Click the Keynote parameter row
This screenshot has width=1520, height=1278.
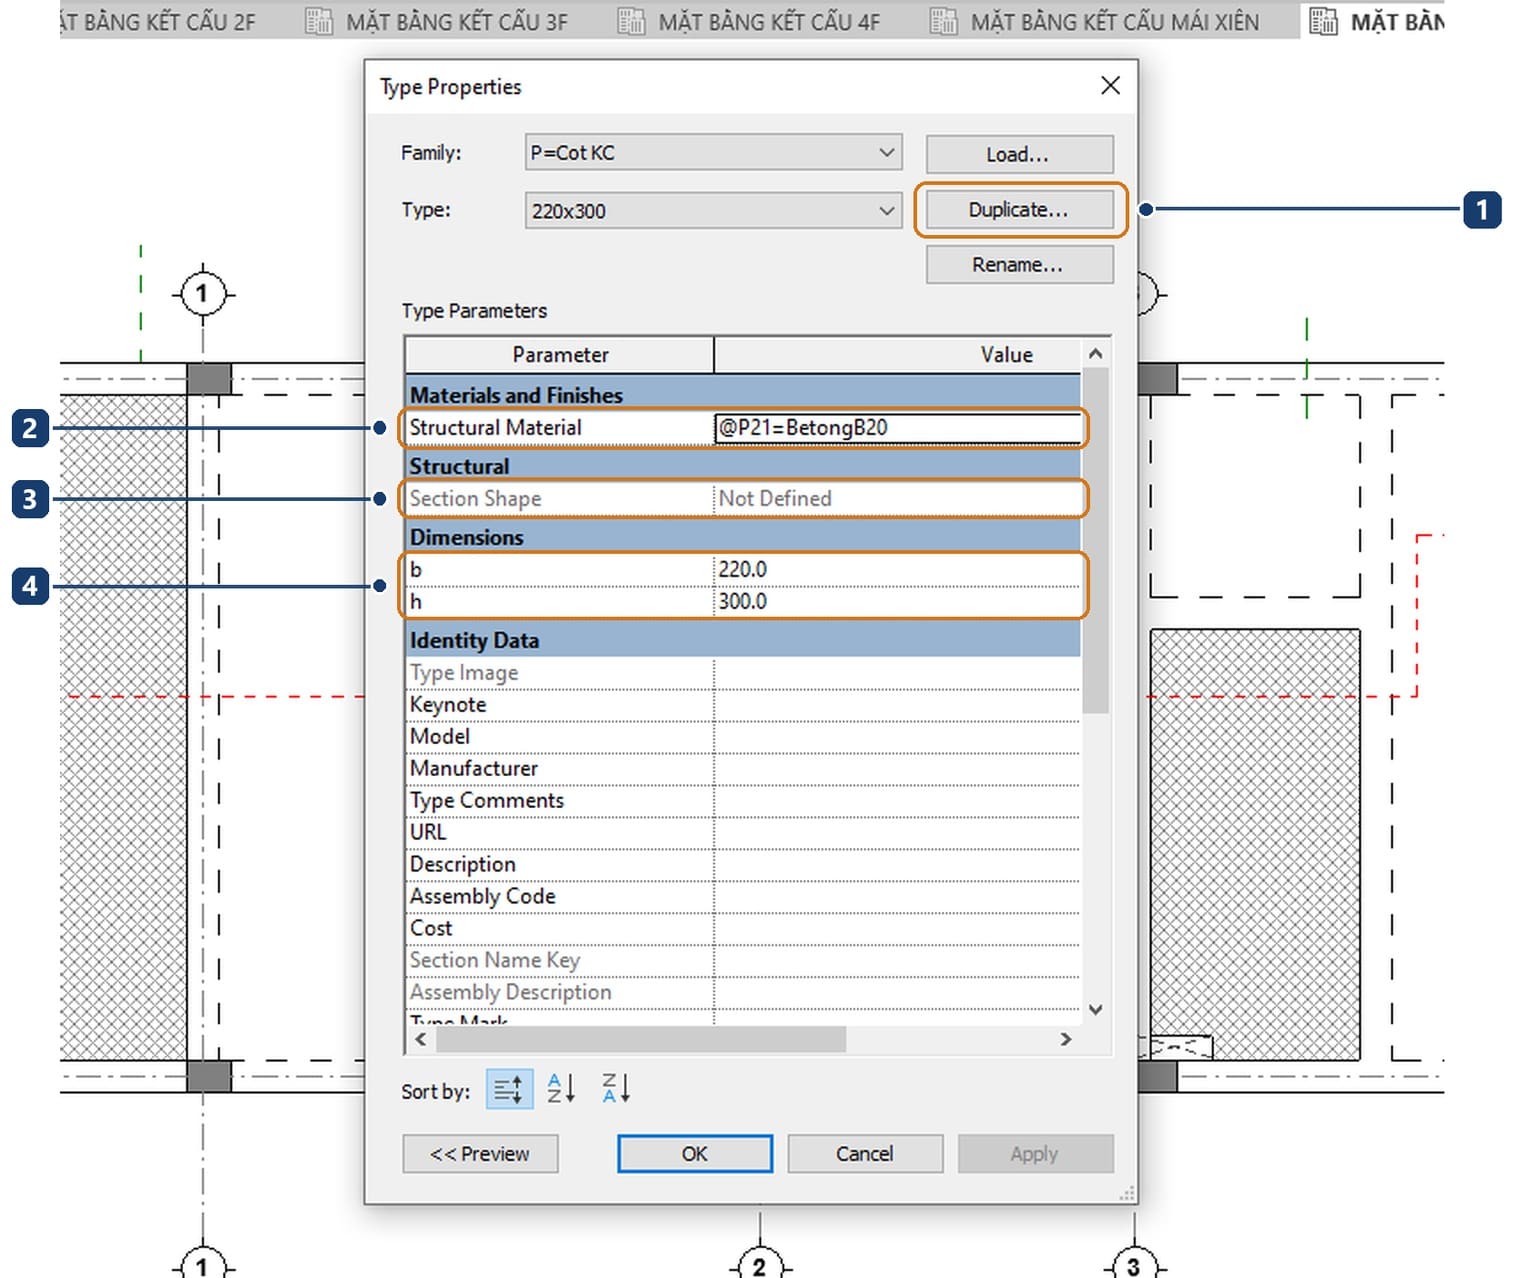point(743,705)
